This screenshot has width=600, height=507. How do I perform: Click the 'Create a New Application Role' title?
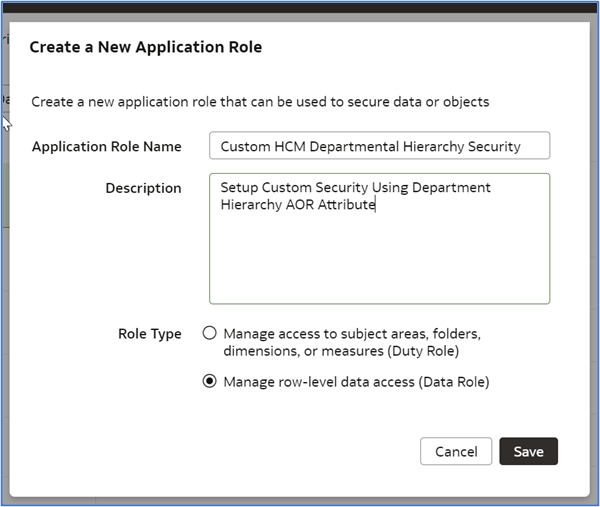(146, 47)
